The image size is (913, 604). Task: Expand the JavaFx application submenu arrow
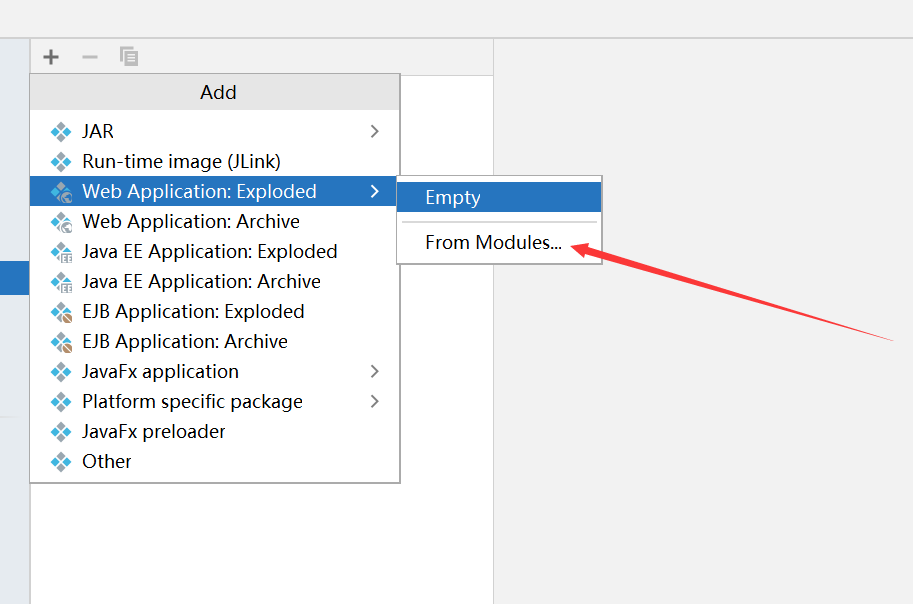pos(374,372)
